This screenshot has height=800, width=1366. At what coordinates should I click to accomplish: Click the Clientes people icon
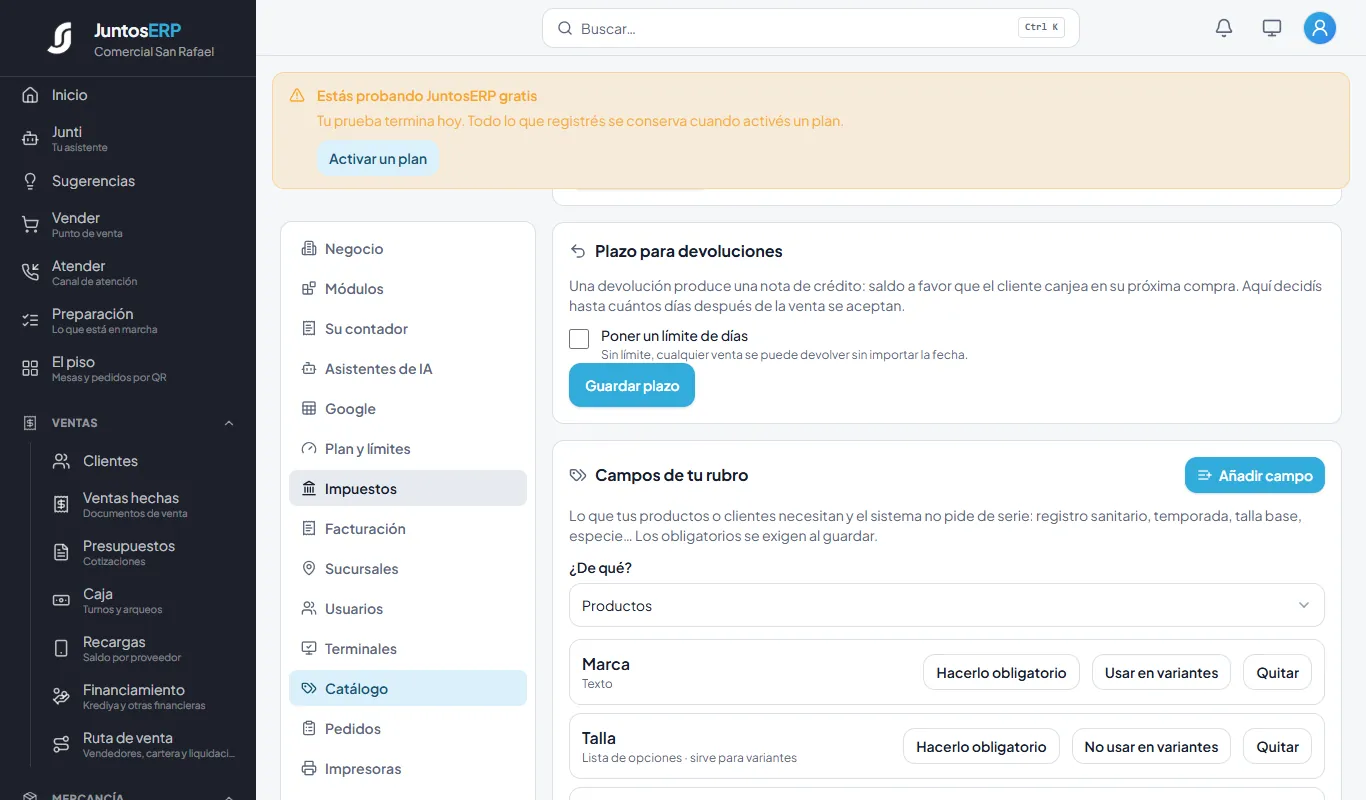pyautogui.click(x=61, y=461)
